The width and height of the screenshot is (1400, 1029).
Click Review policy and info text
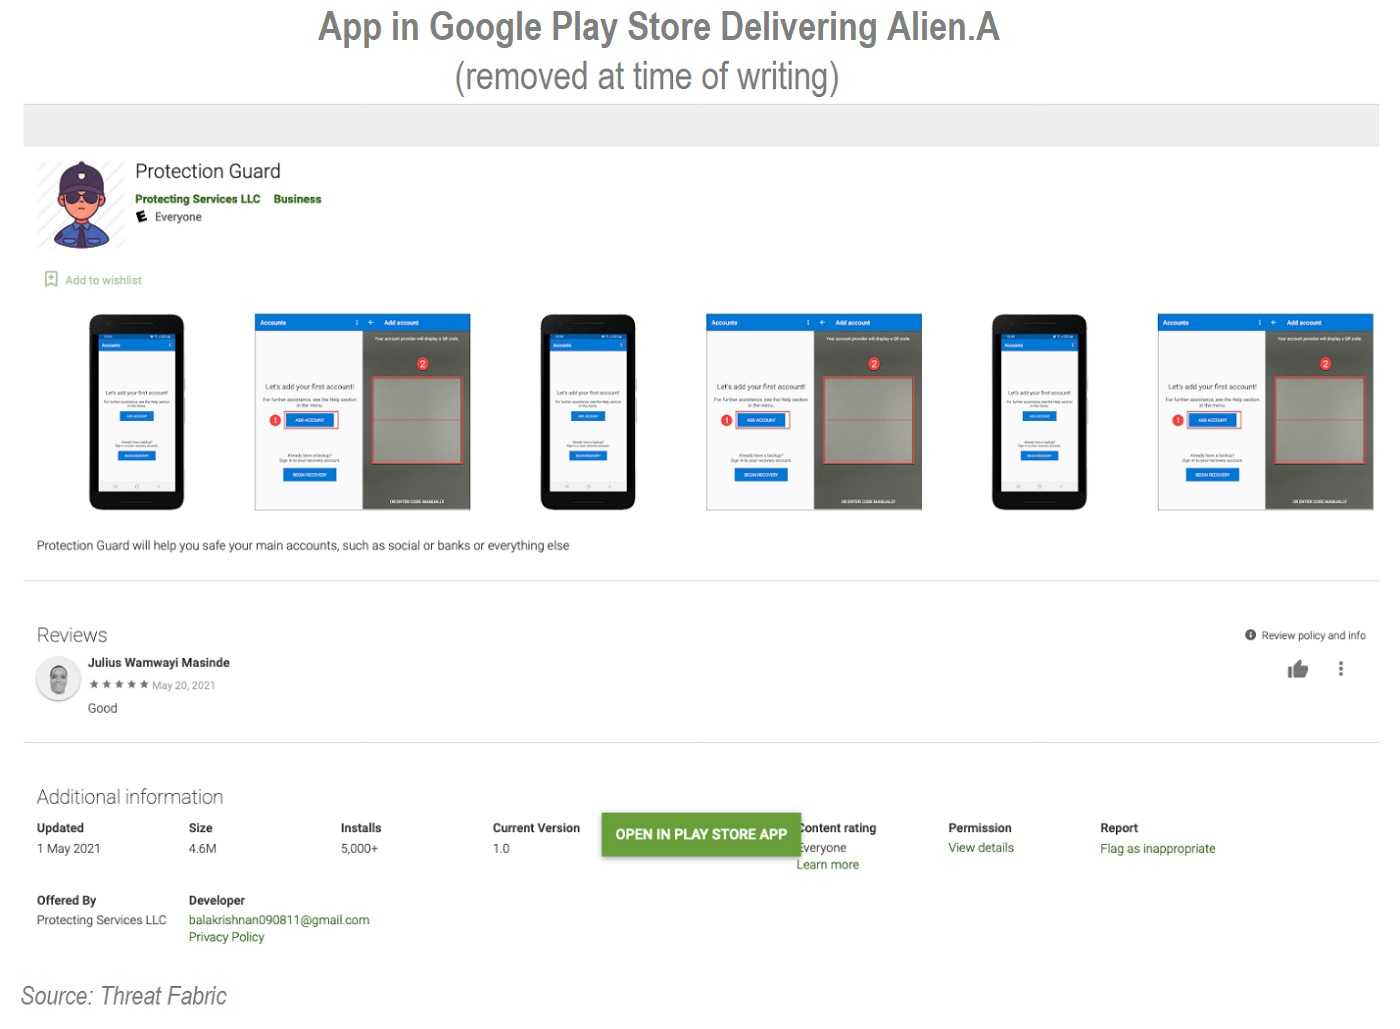pyautogui.click(x=1313, y=635)
